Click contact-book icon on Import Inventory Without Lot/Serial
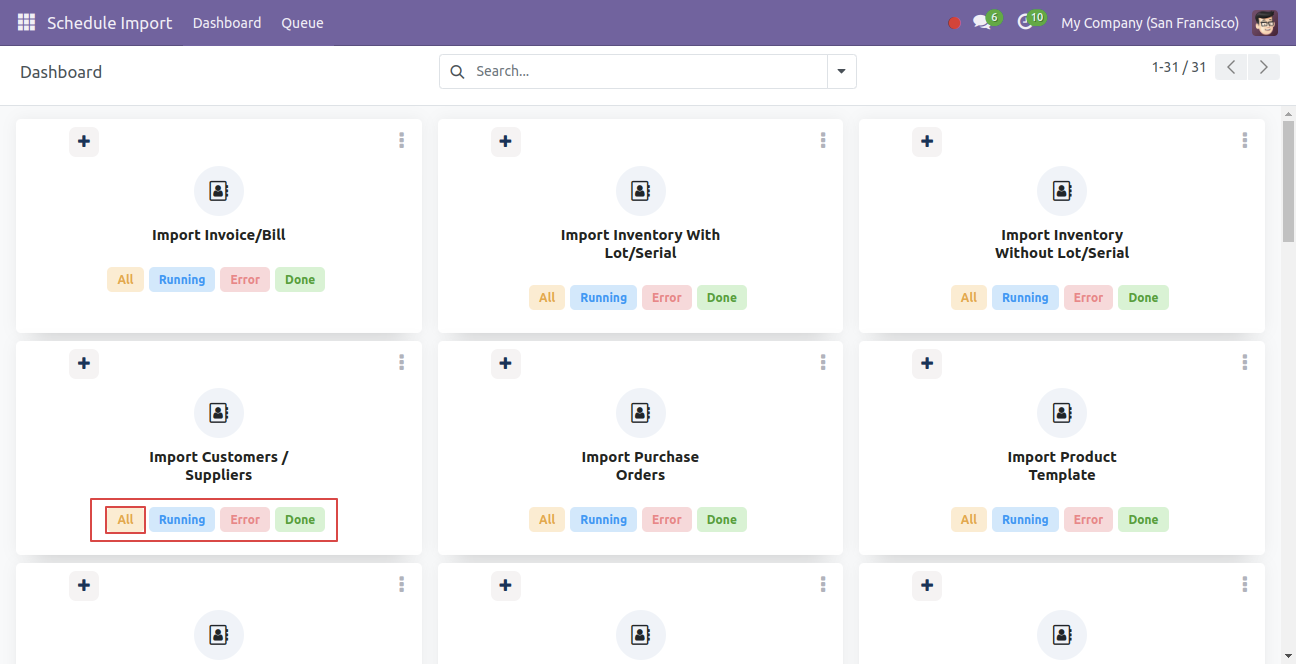This screenshot has width=1296, height=664. pyautogui.click(x=1062, y=191)
